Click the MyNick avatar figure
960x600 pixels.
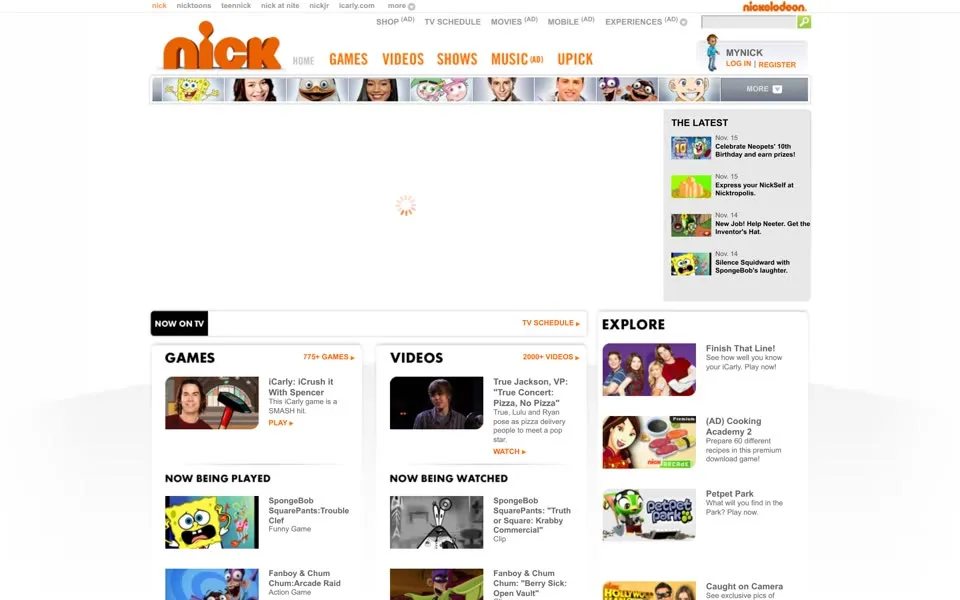point(711,53)
